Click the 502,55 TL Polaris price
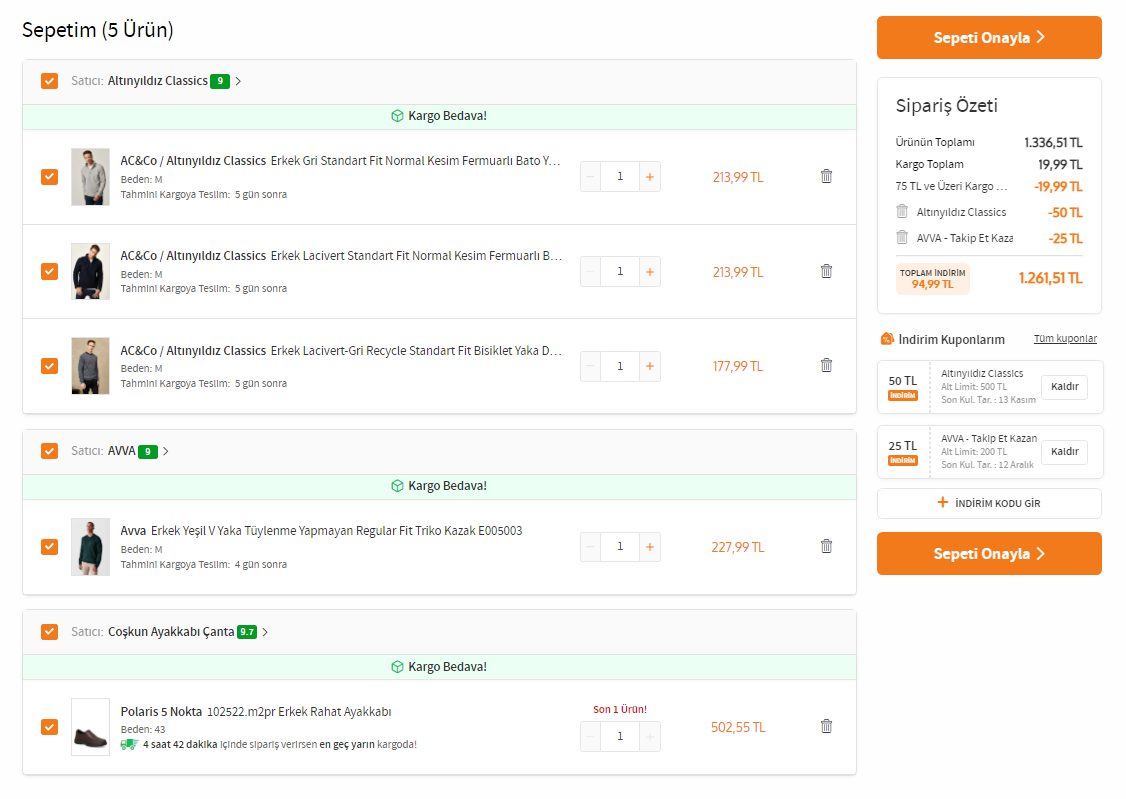The image size is (1126, 799). [x=738, y=727]
